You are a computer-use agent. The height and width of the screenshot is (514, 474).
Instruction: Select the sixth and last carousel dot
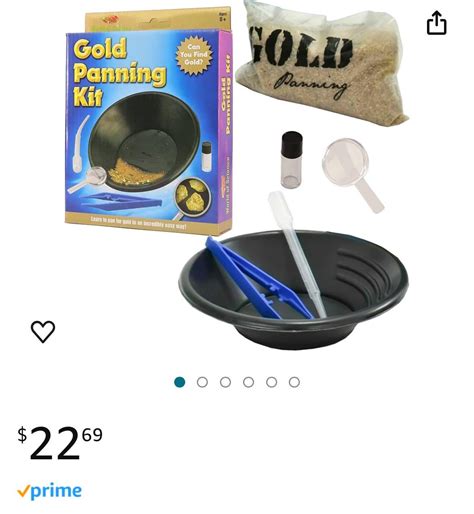point(294,382)
